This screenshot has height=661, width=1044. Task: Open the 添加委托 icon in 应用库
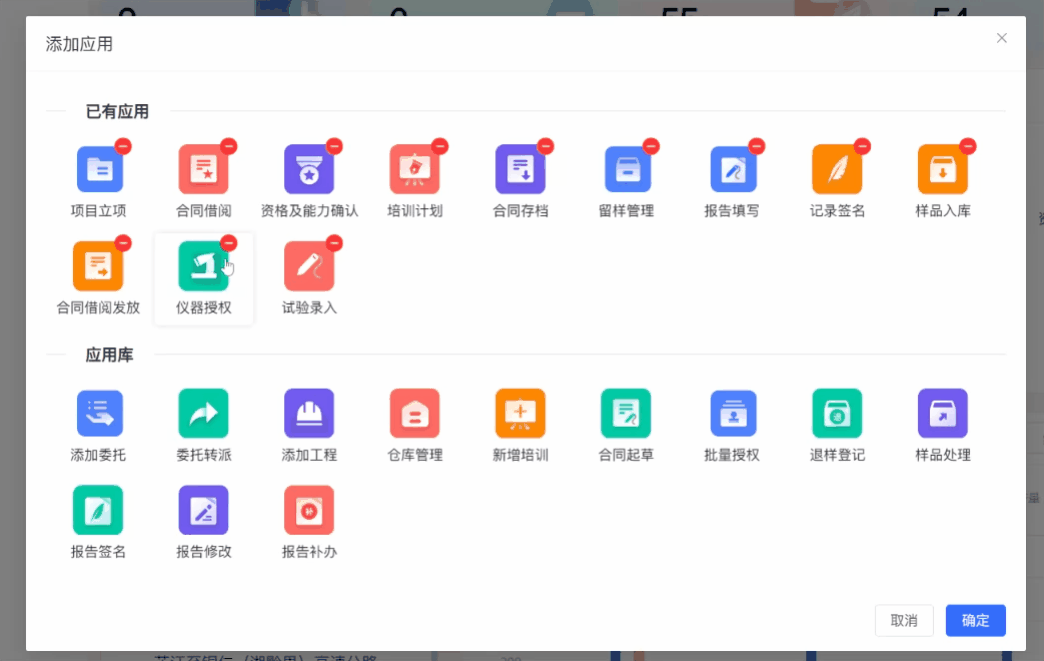99,413
